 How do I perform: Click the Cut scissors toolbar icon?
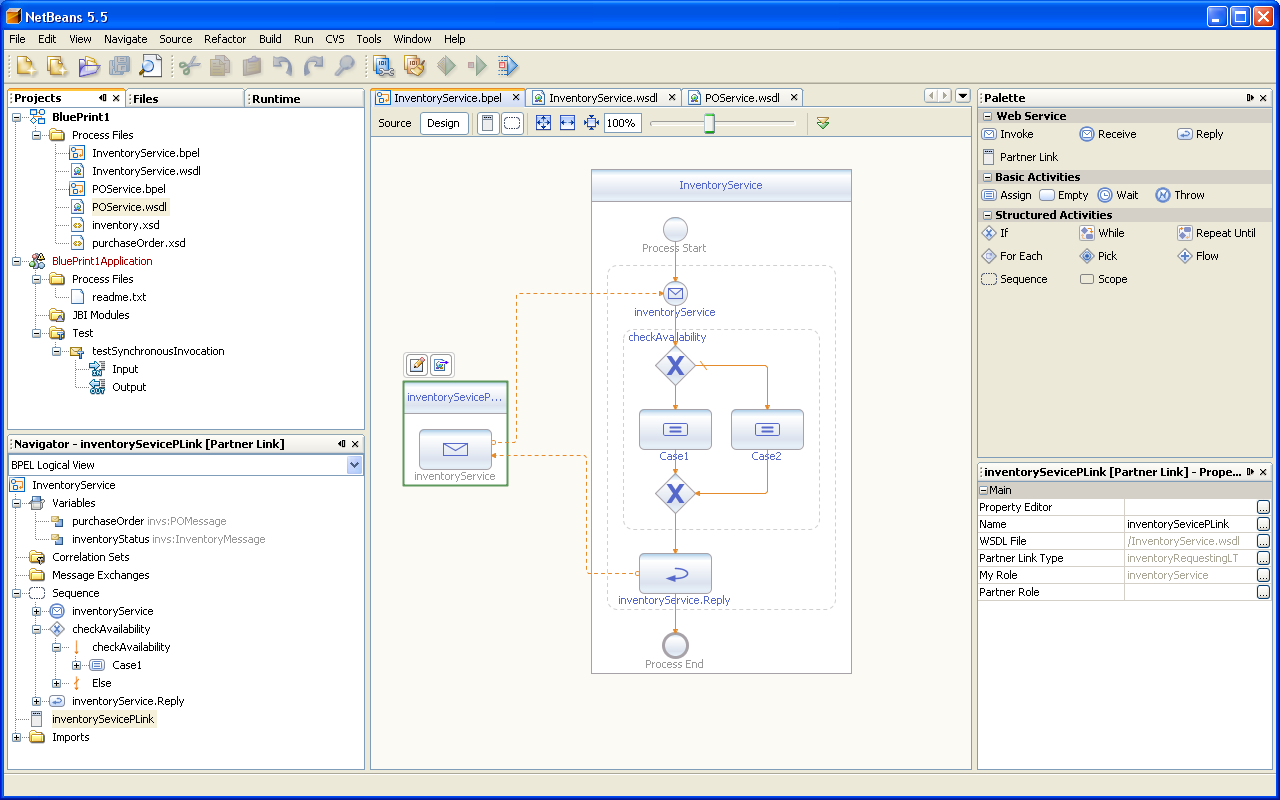(189, 66)
